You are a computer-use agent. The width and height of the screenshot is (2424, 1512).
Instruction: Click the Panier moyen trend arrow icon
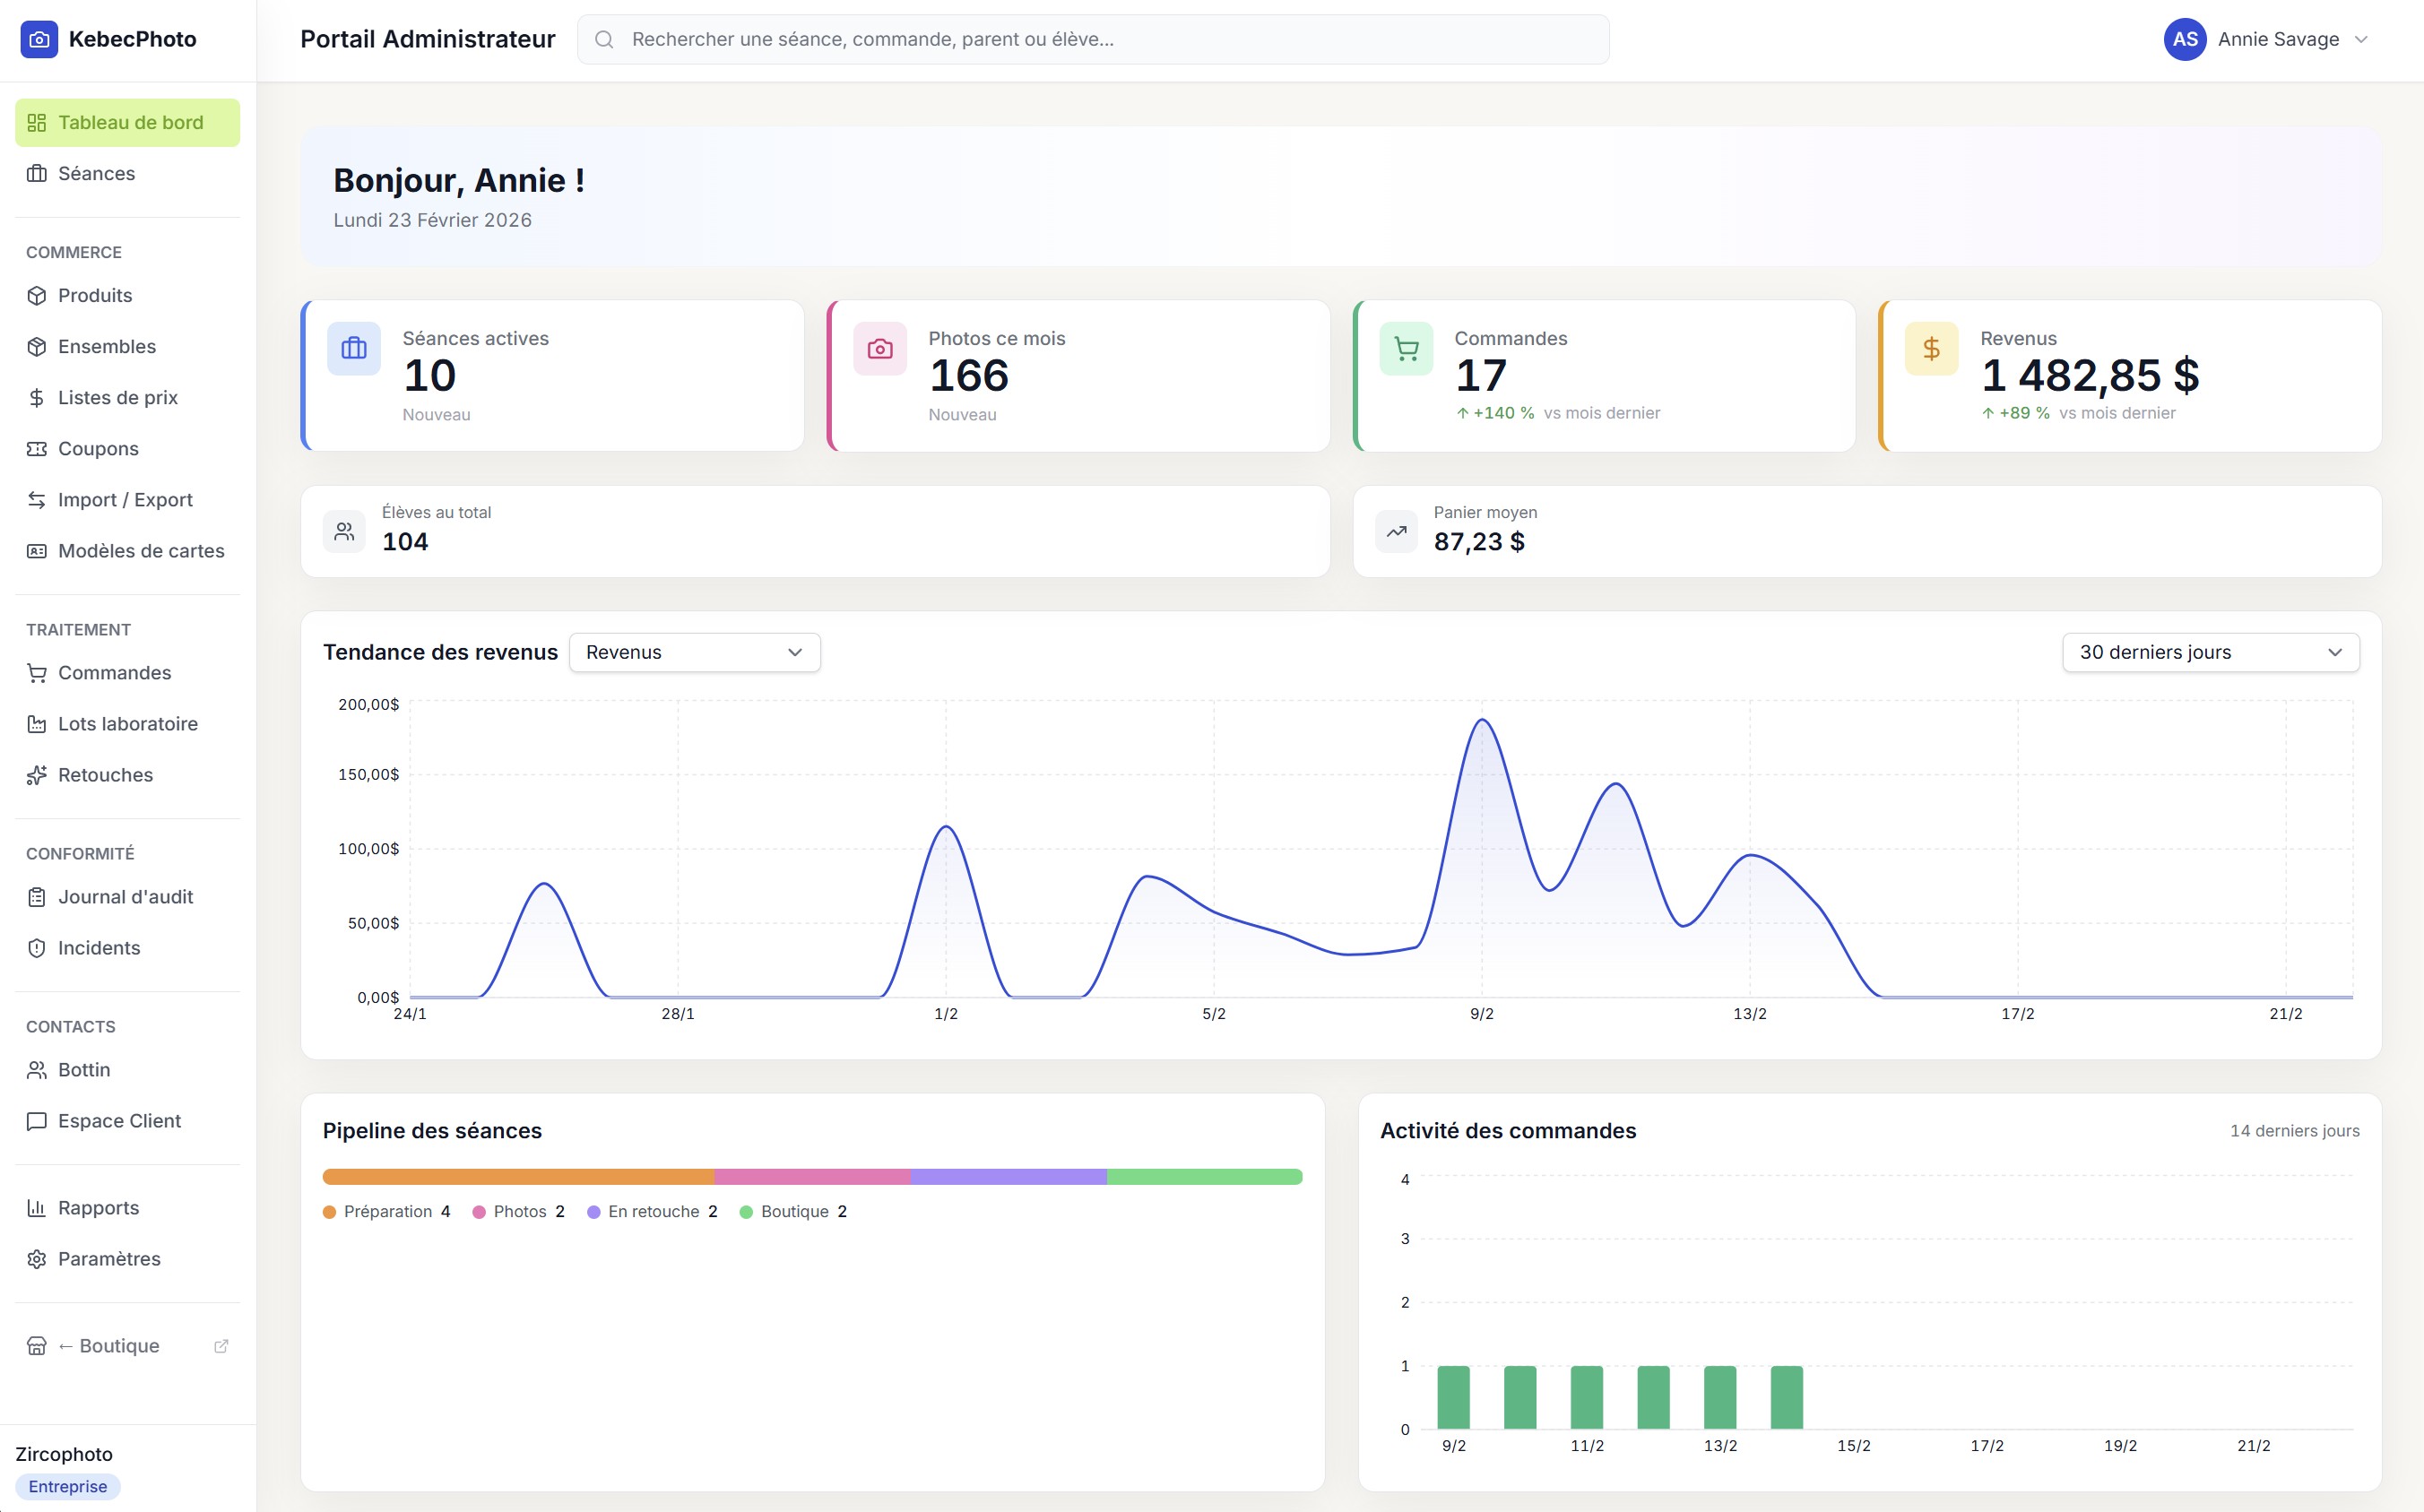point(1396,531)
